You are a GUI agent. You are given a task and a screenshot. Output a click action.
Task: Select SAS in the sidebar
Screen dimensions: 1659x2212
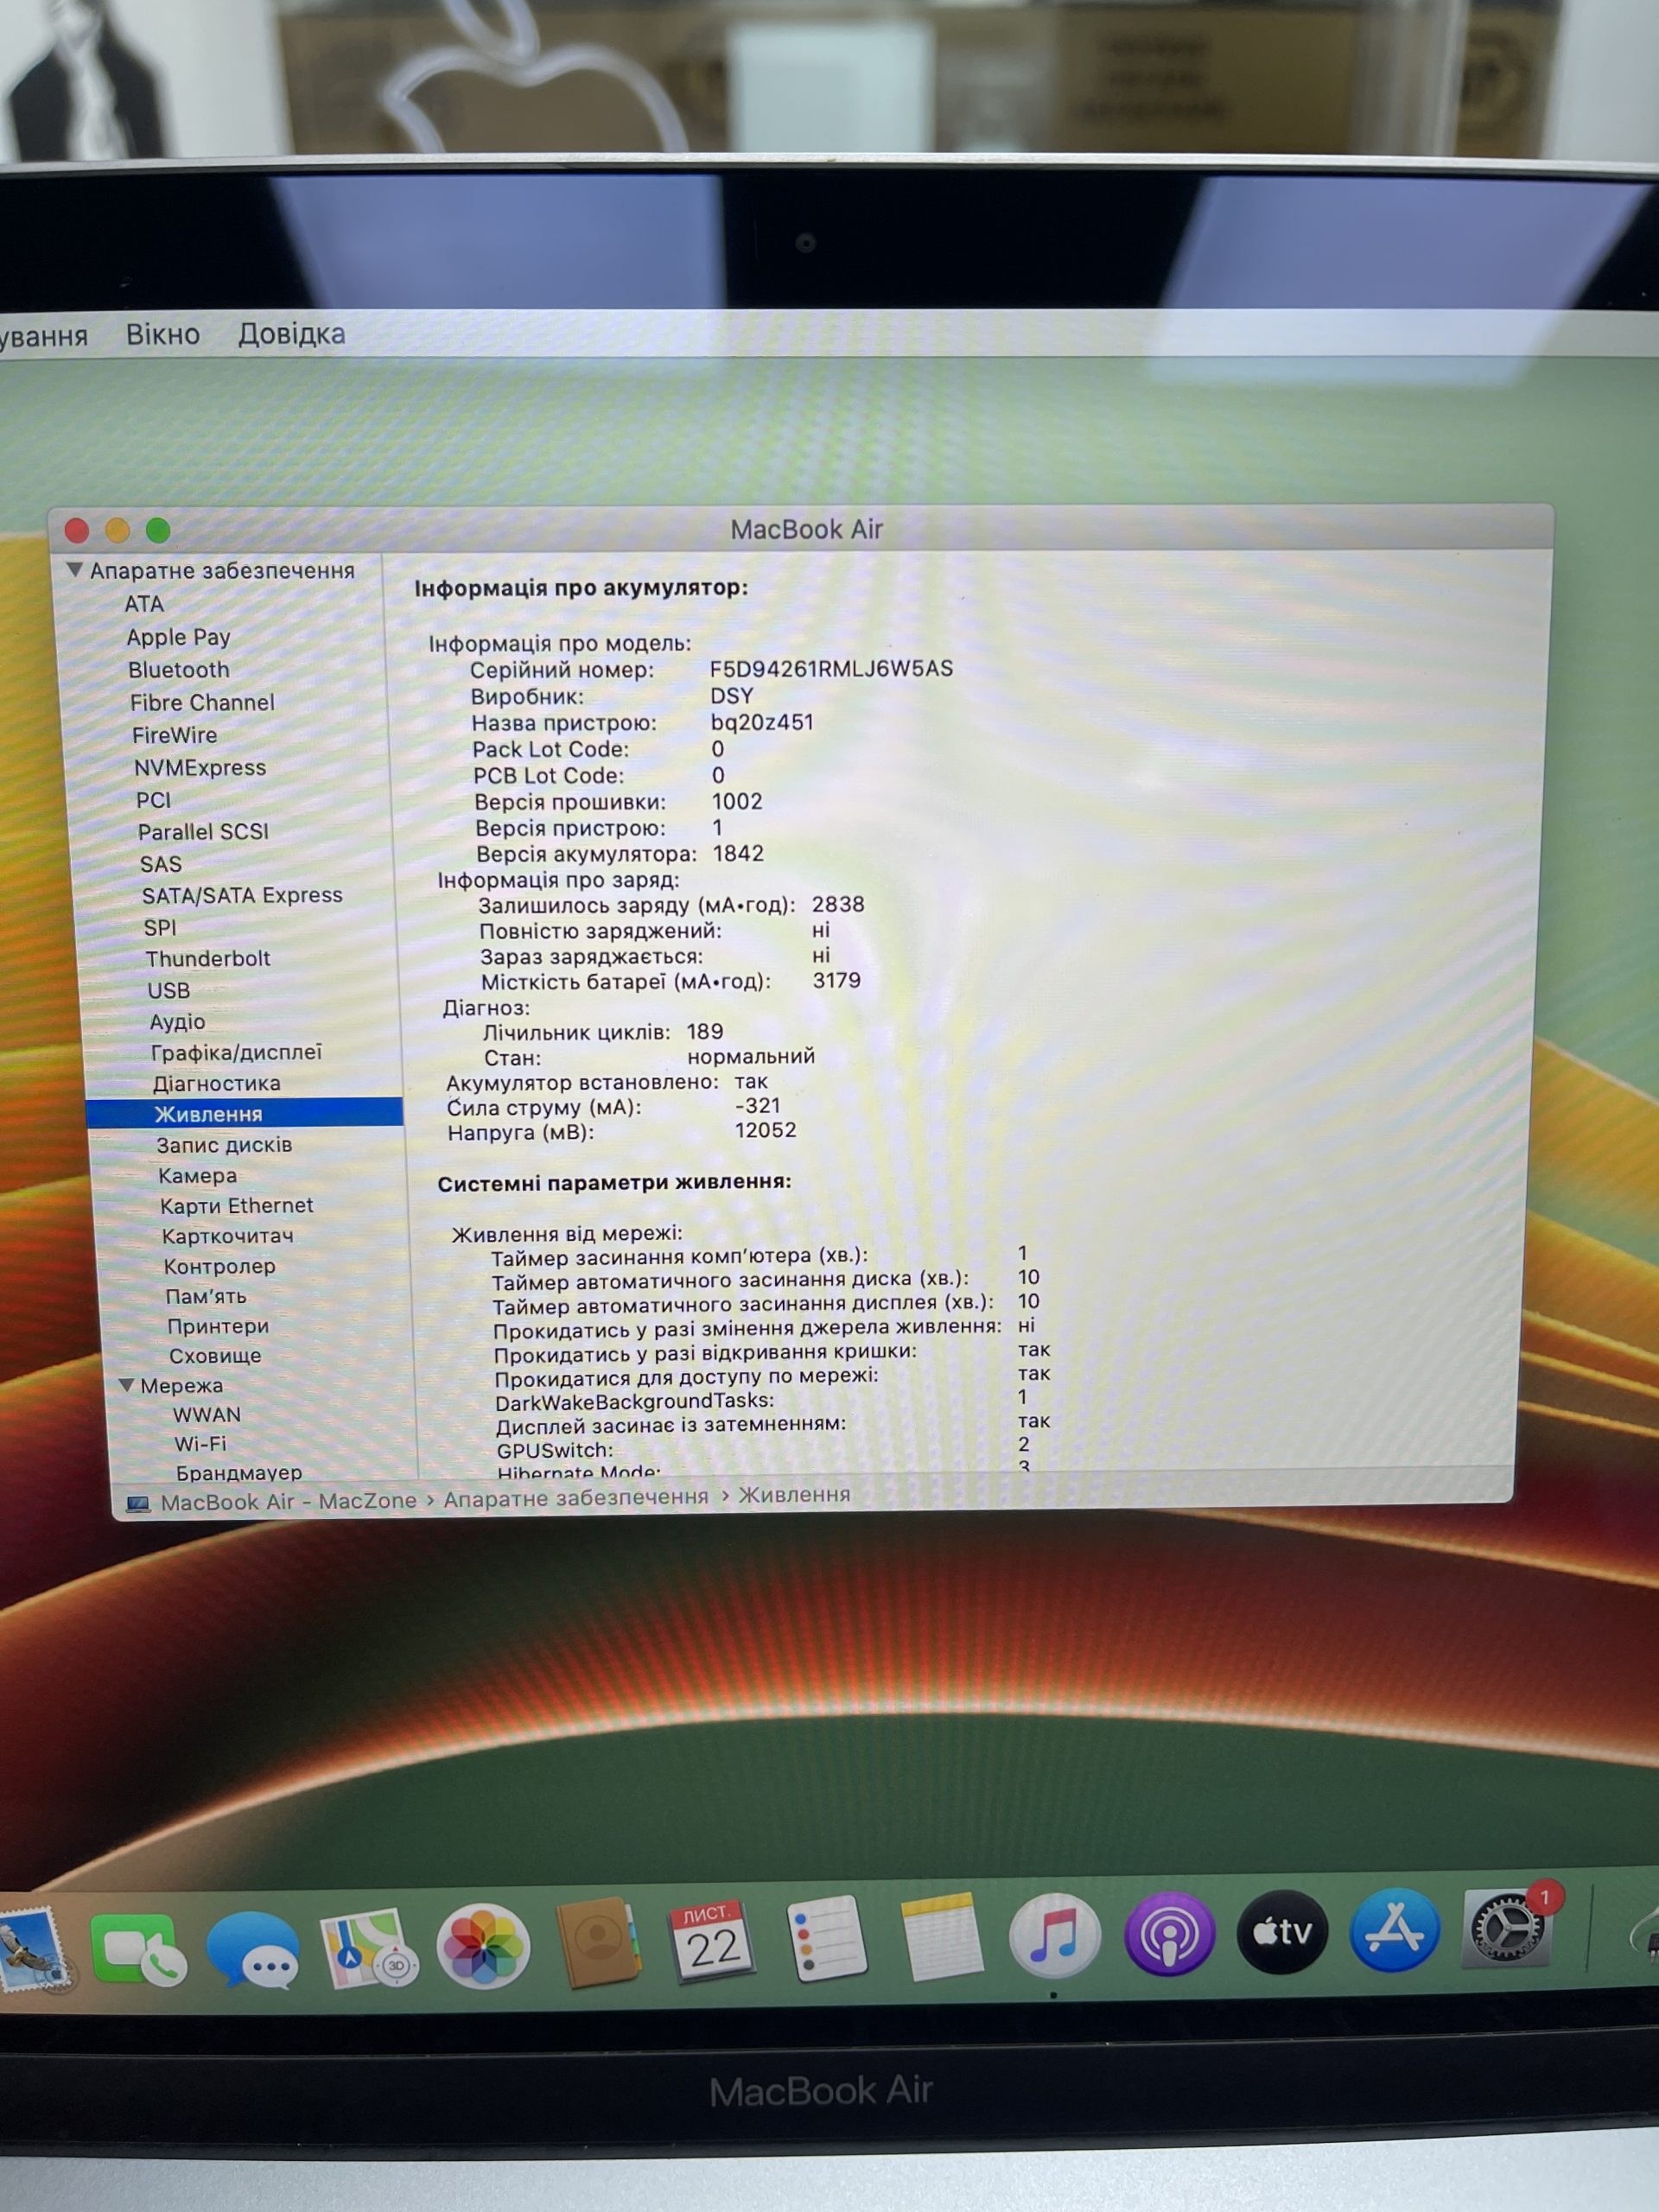click(x=161, y=864)
